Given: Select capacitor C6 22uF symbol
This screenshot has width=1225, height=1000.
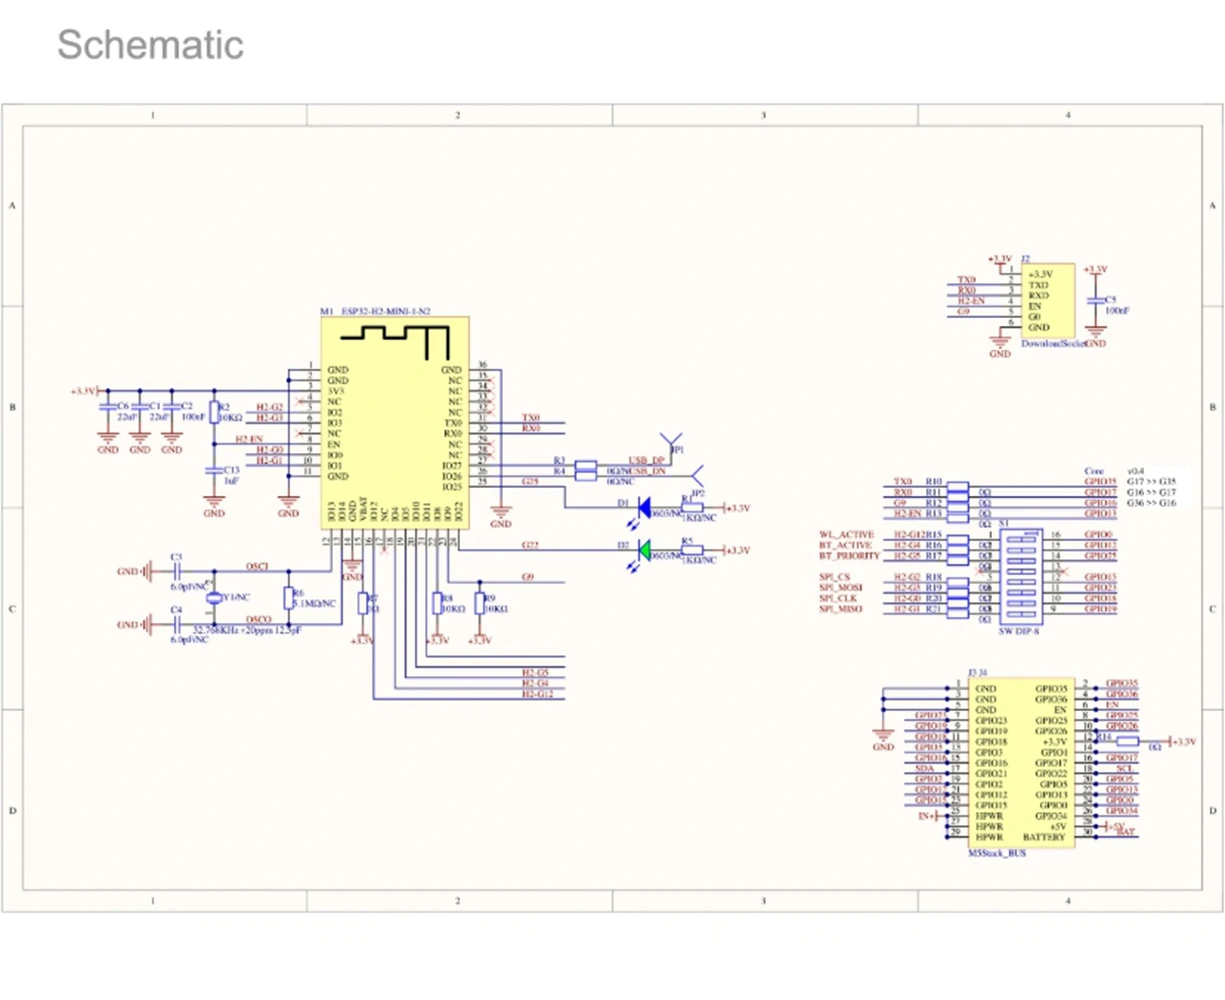Looking at the screenshot, I should point(108,407).
